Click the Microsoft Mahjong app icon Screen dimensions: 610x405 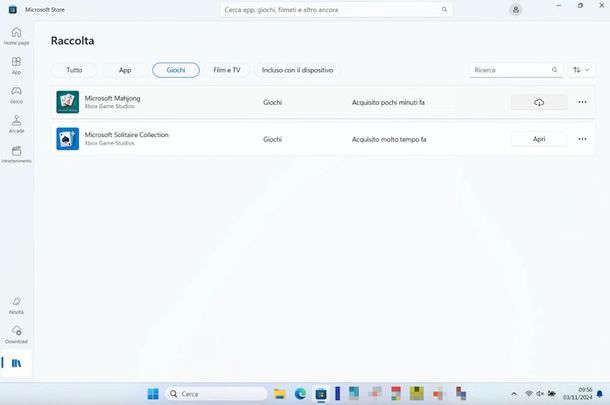click(68, 102)
